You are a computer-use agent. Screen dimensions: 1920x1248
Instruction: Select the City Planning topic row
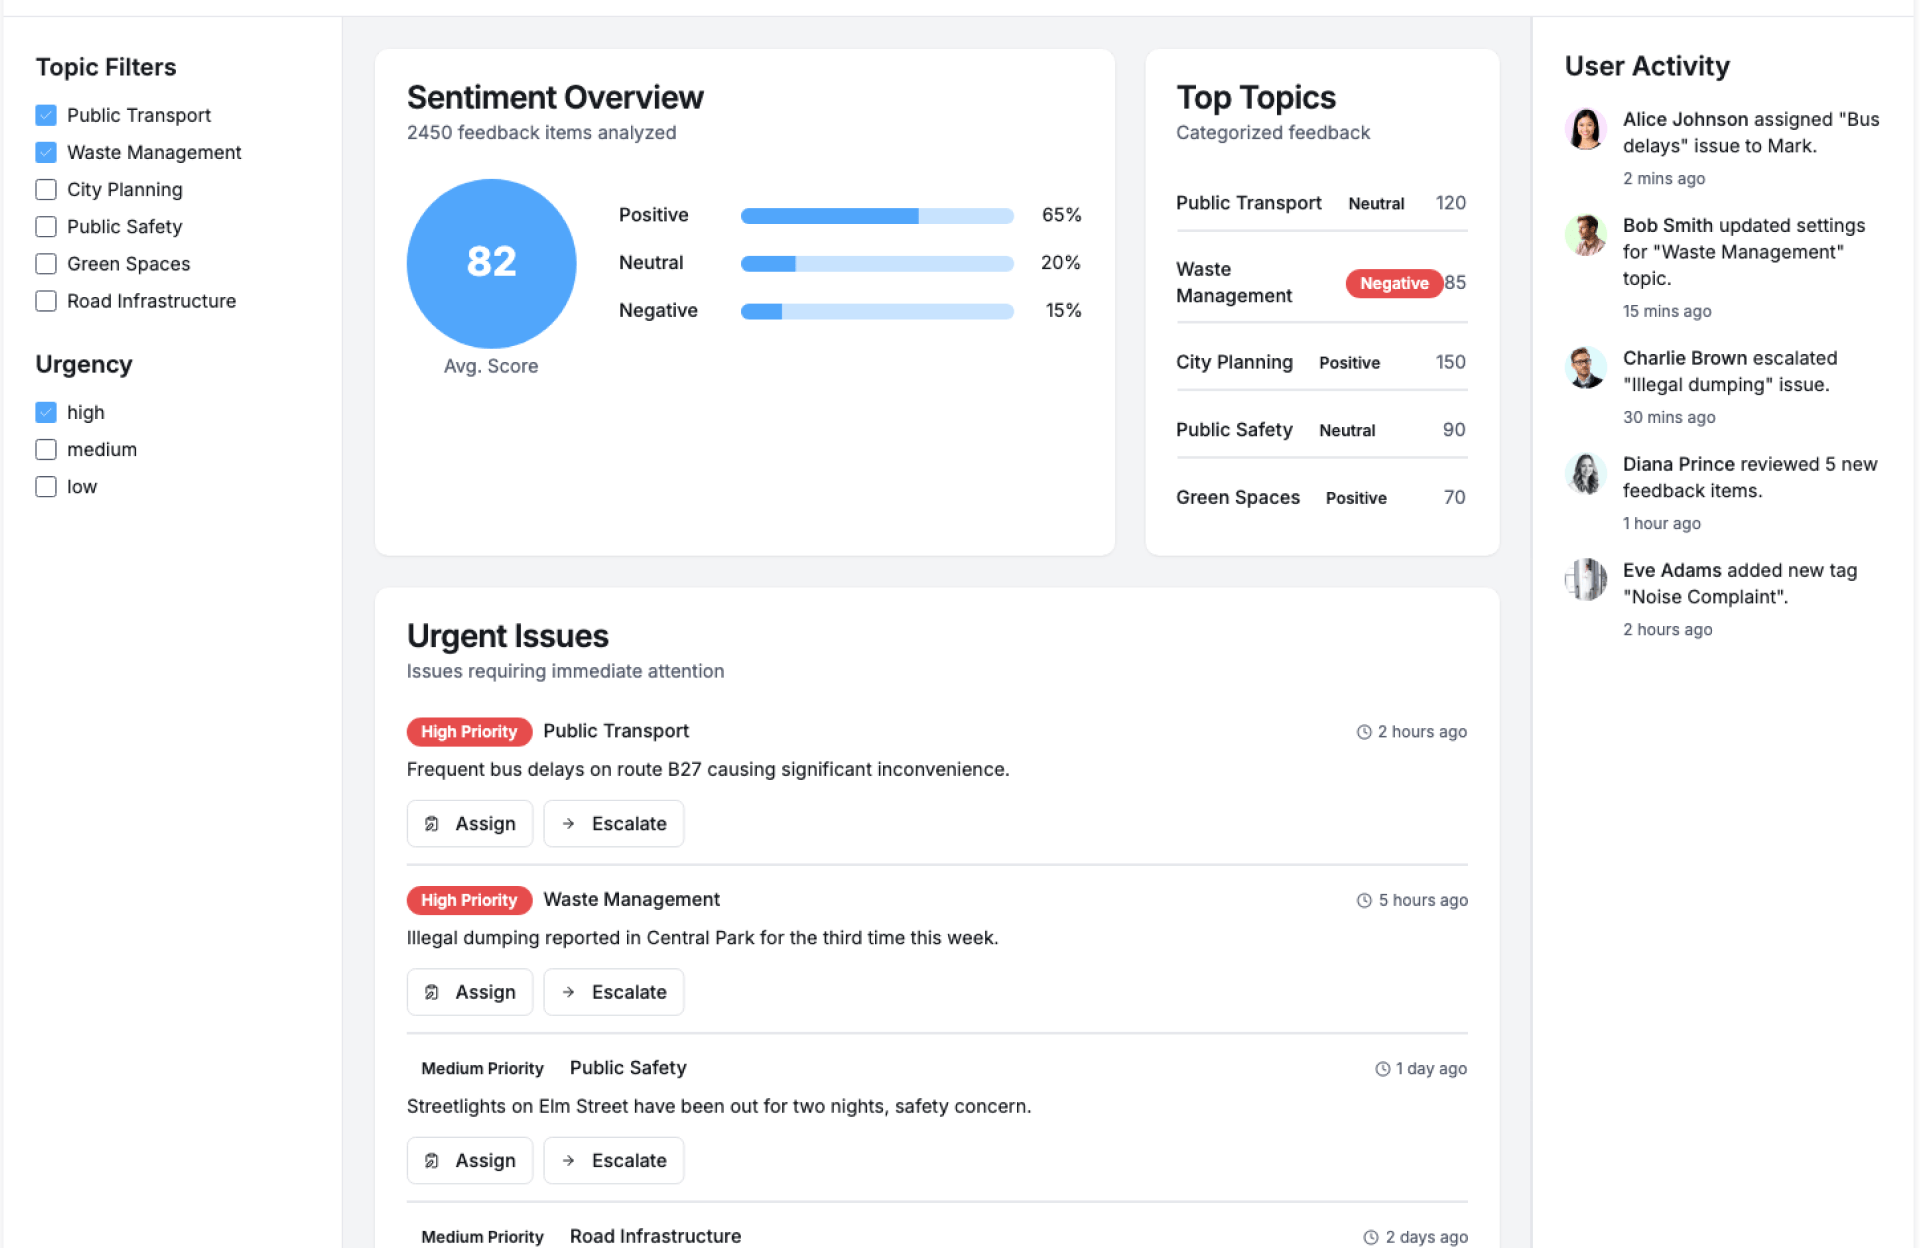tap(1234, 362)
